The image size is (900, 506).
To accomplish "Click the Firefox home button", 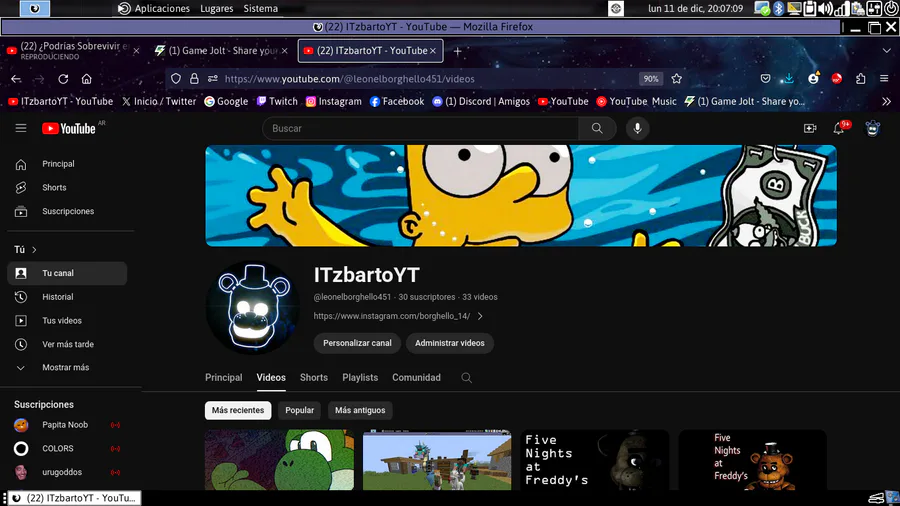I will click(86, 79).
